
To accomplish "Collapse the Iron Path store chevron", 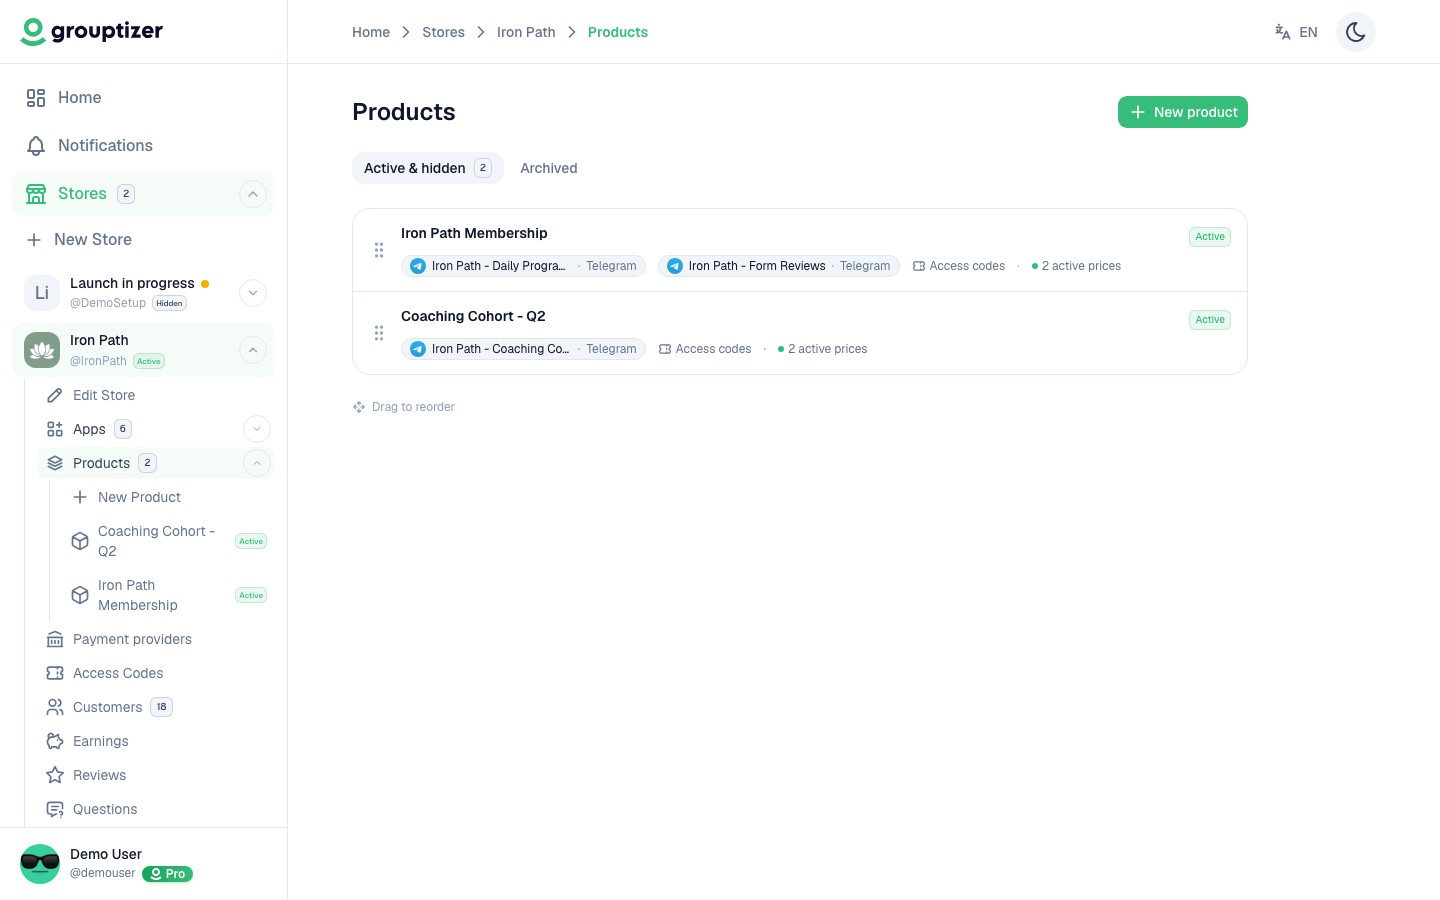I will point(253,350).
